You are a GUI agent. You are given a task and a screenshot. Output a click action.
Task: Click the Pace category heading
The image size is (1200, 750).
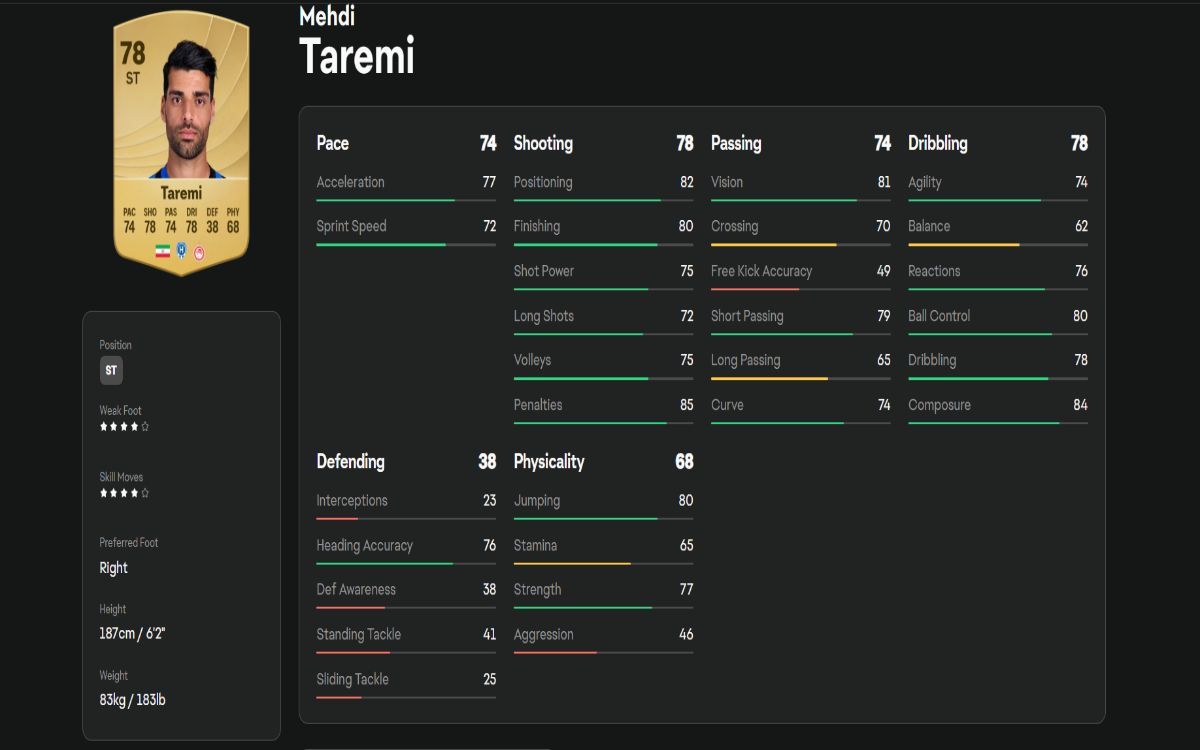[x=333, y=143]
